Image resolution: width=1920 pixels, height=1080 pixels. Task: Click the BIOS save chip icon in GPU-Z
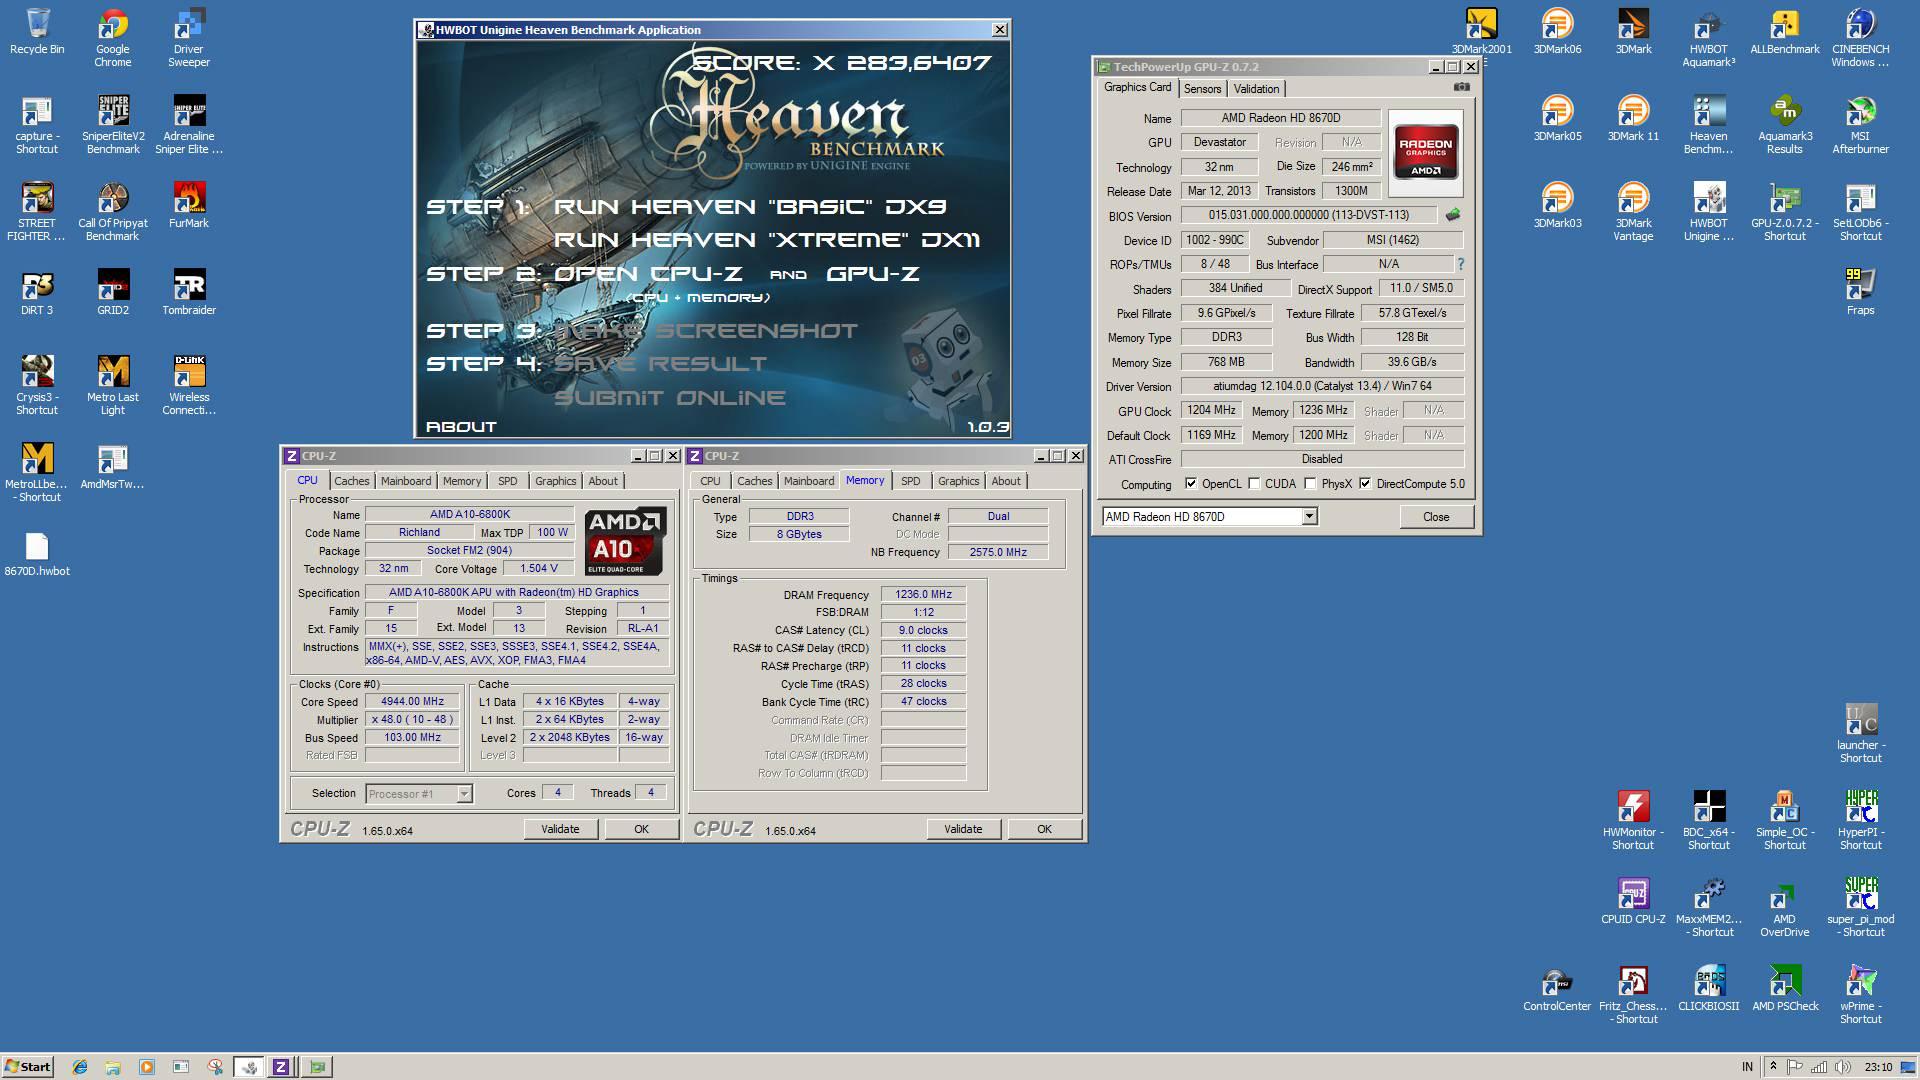(1452, 215)
